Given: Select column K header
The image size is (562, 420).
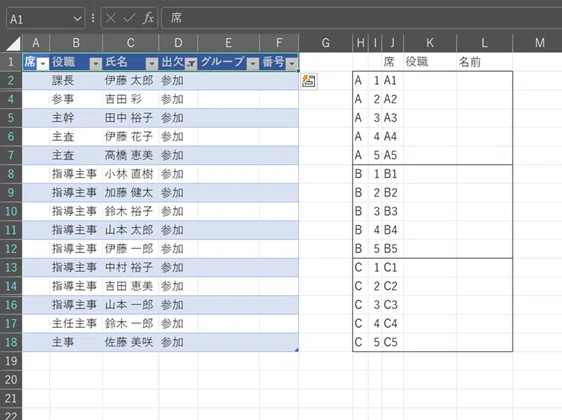Looking at the screenshot, I should (x=430, y=43).
